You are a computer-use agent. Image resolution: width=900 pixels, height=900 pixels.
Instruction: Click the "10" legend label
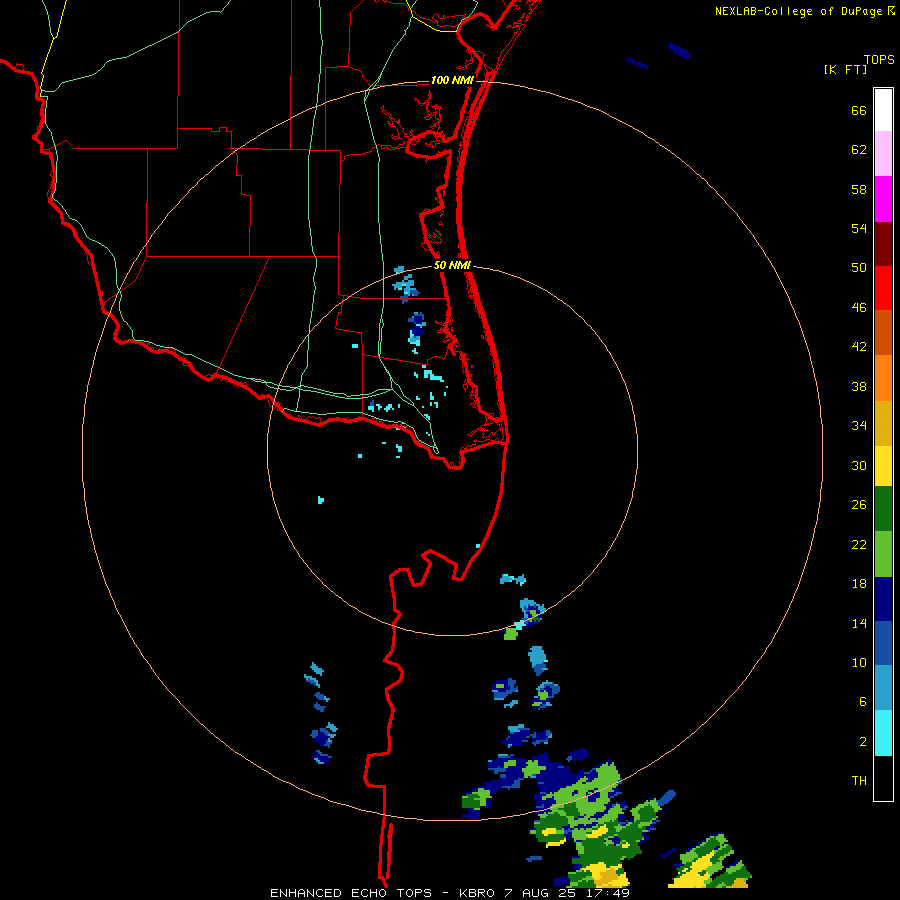(859, 663)
